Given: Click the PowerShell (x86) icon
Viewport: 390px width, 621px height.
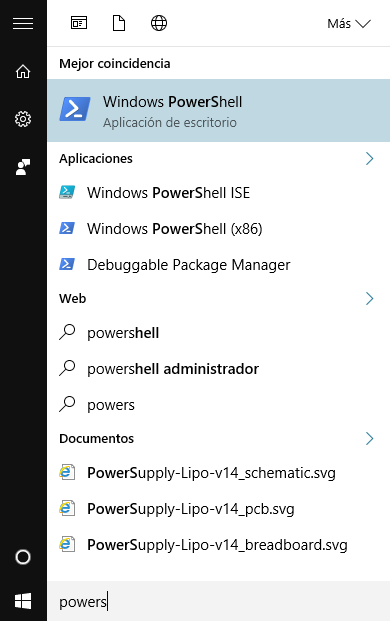Looking at the screenshot, I should click(67, 228).
